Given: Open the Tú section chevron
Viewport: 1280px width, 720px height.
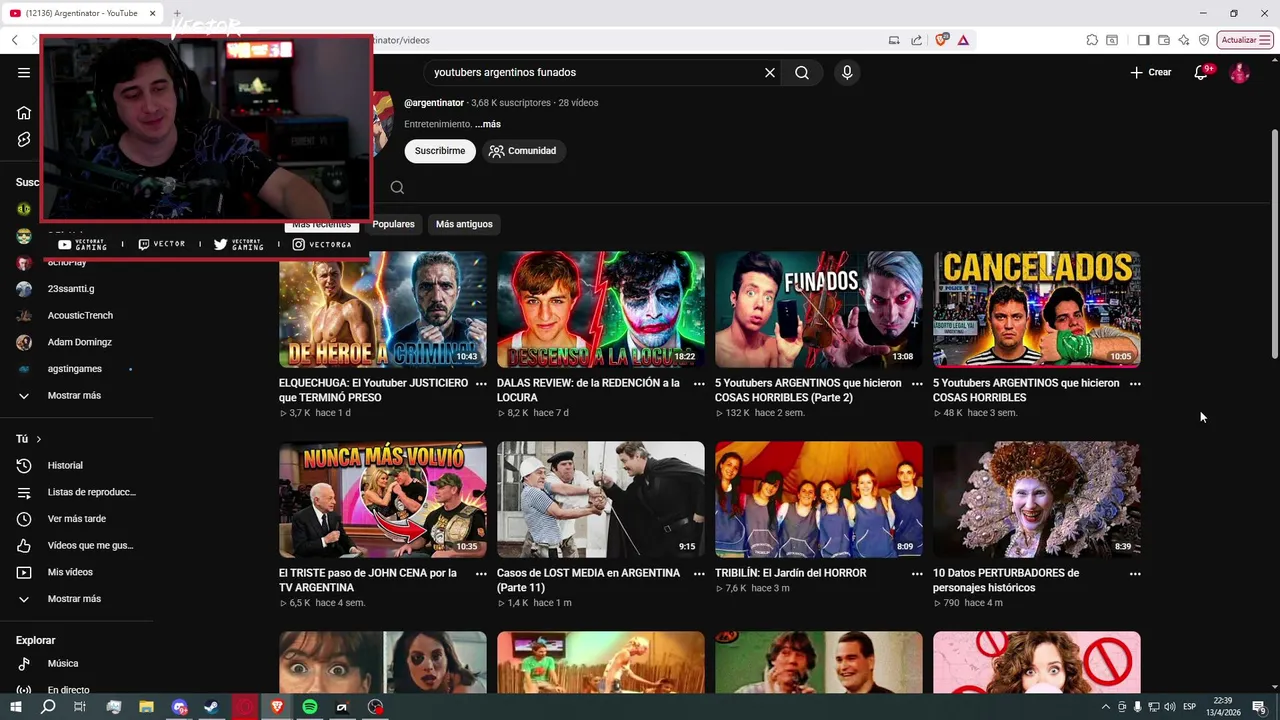Looking at the screenshot, I should coord(39,439).
